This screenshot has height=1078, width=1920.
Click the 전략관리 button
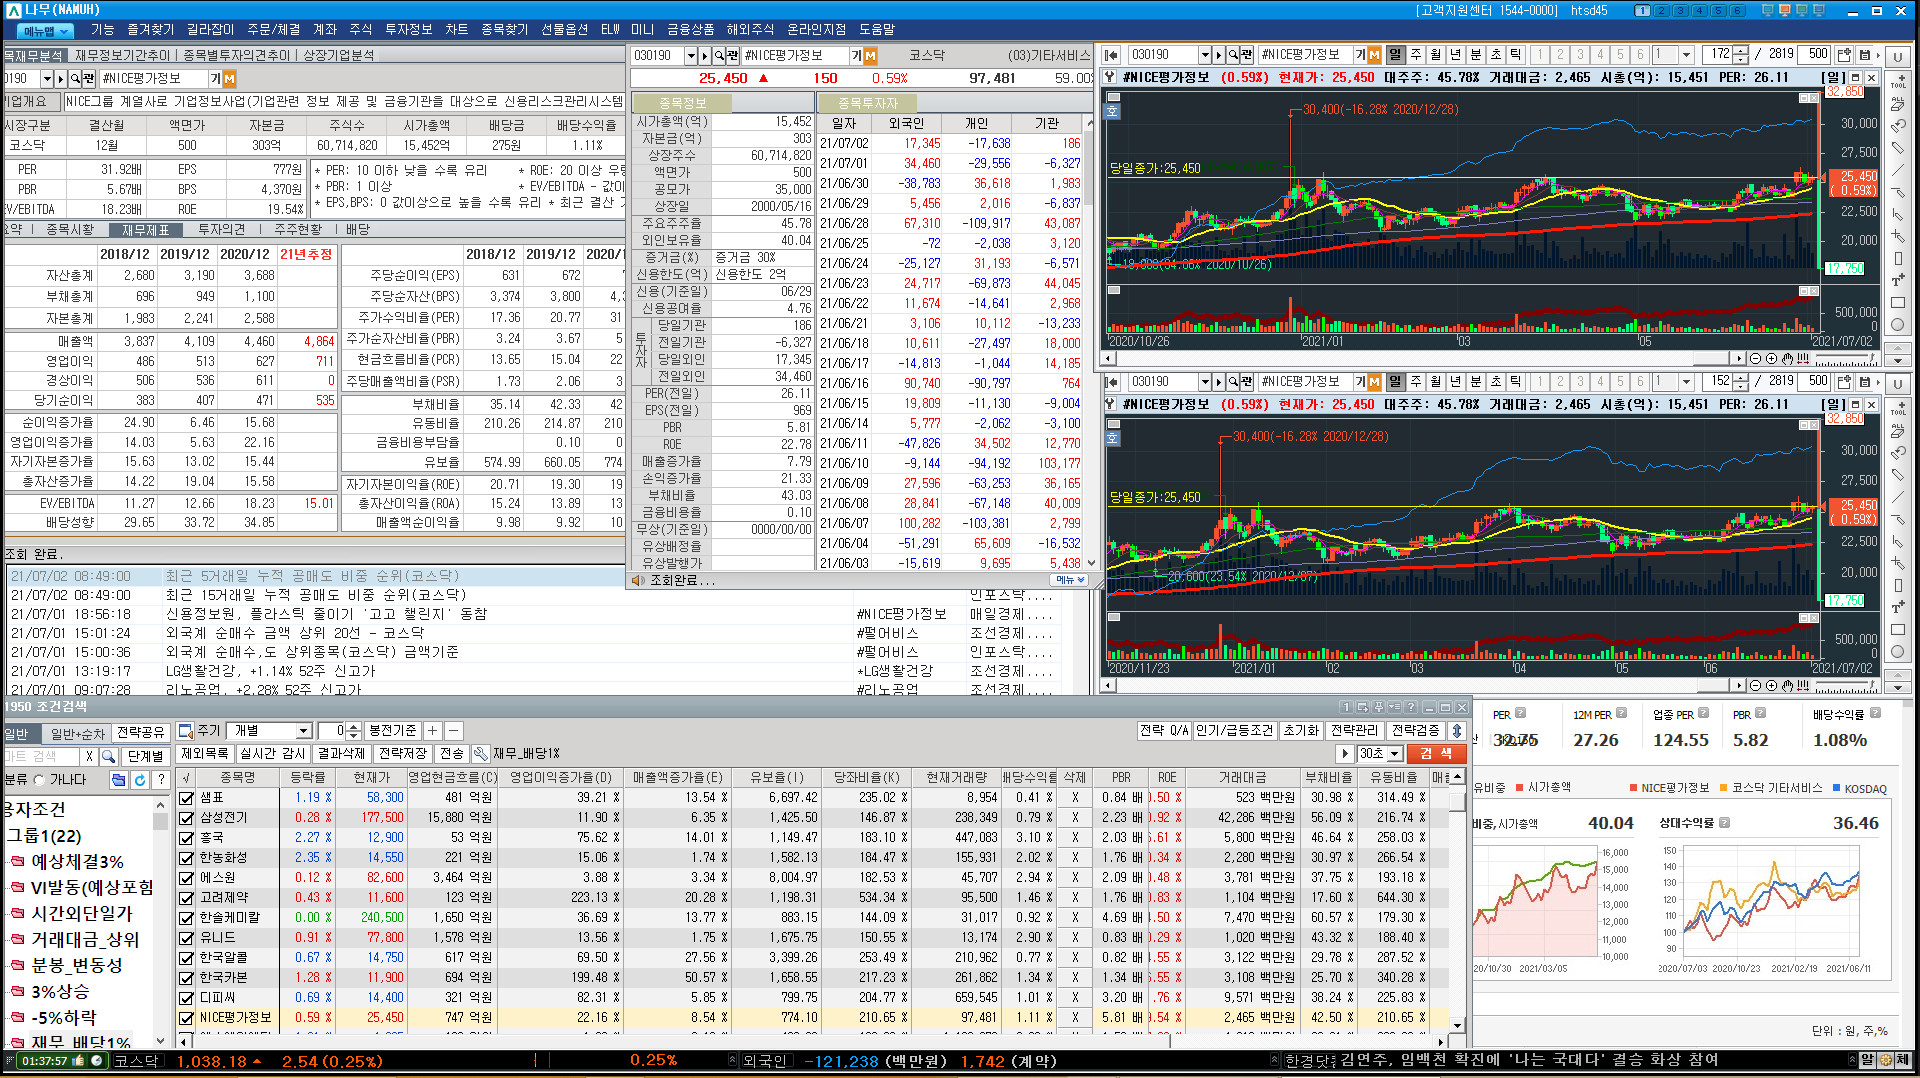coord(1354,731)
